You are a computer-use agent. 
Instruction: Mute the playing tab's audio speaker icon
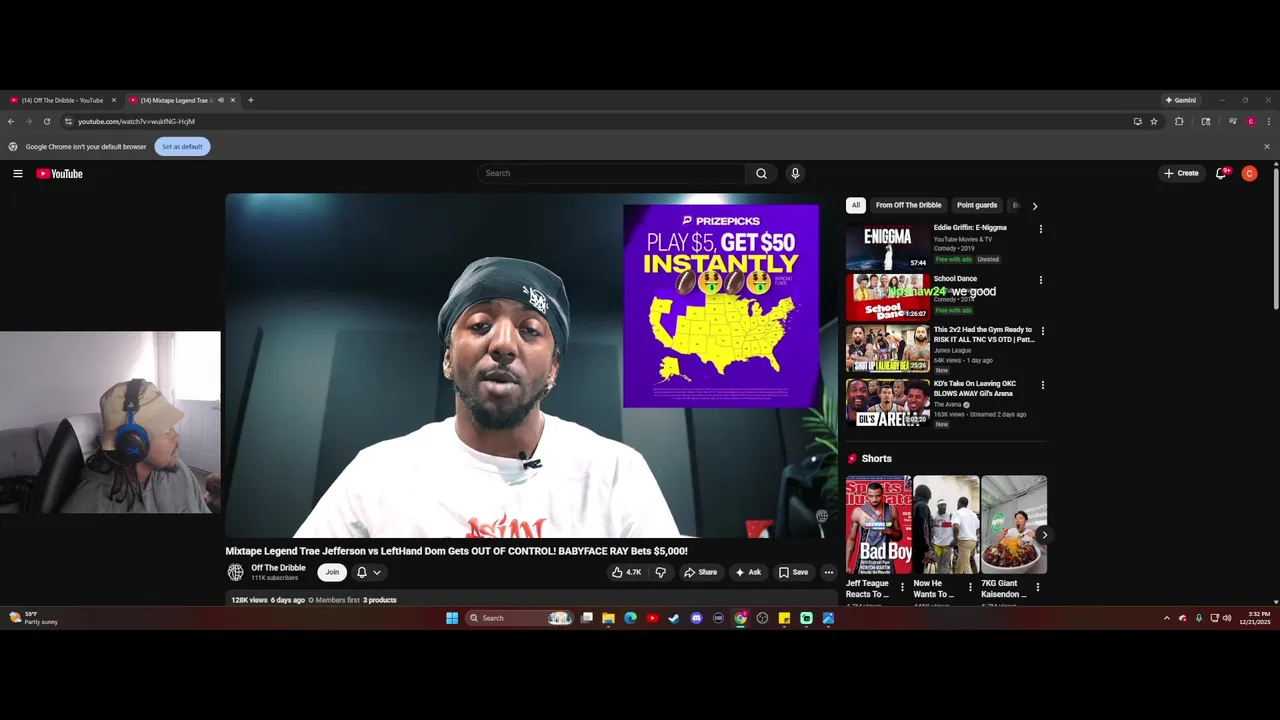[x=221, y=100]
